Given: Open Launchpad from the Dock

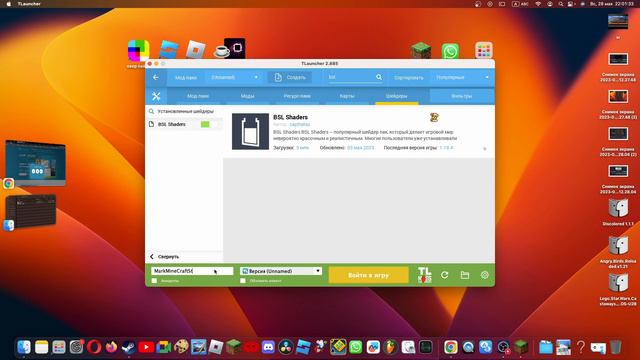Looking at the screenshot, I should click(x=59, y=347).
